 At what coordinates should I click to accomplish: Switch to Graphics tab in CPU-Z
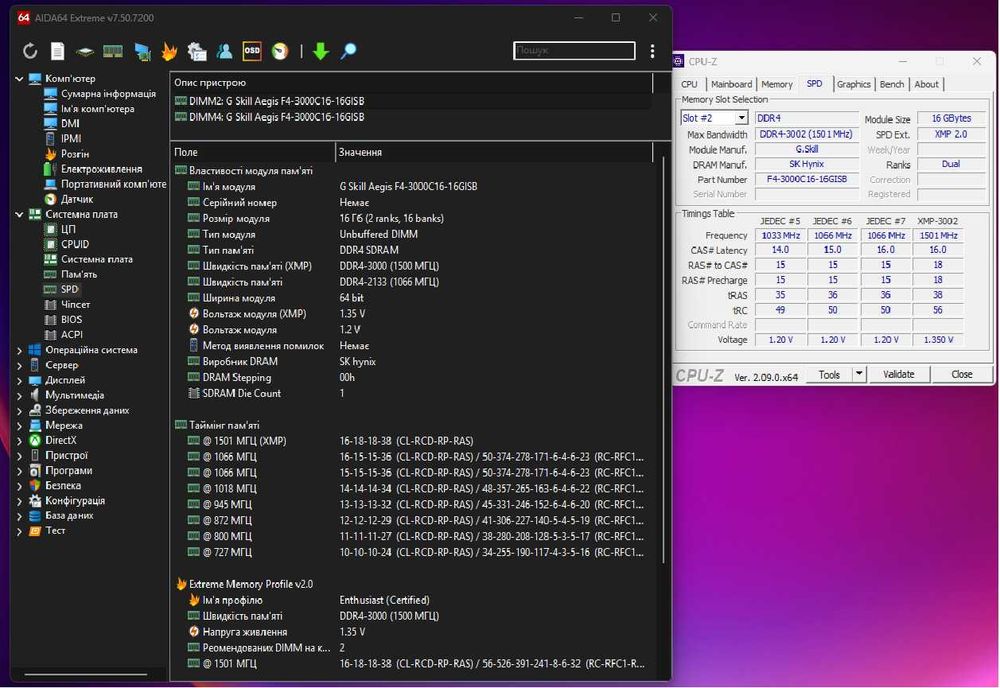(x=853, y=84)
